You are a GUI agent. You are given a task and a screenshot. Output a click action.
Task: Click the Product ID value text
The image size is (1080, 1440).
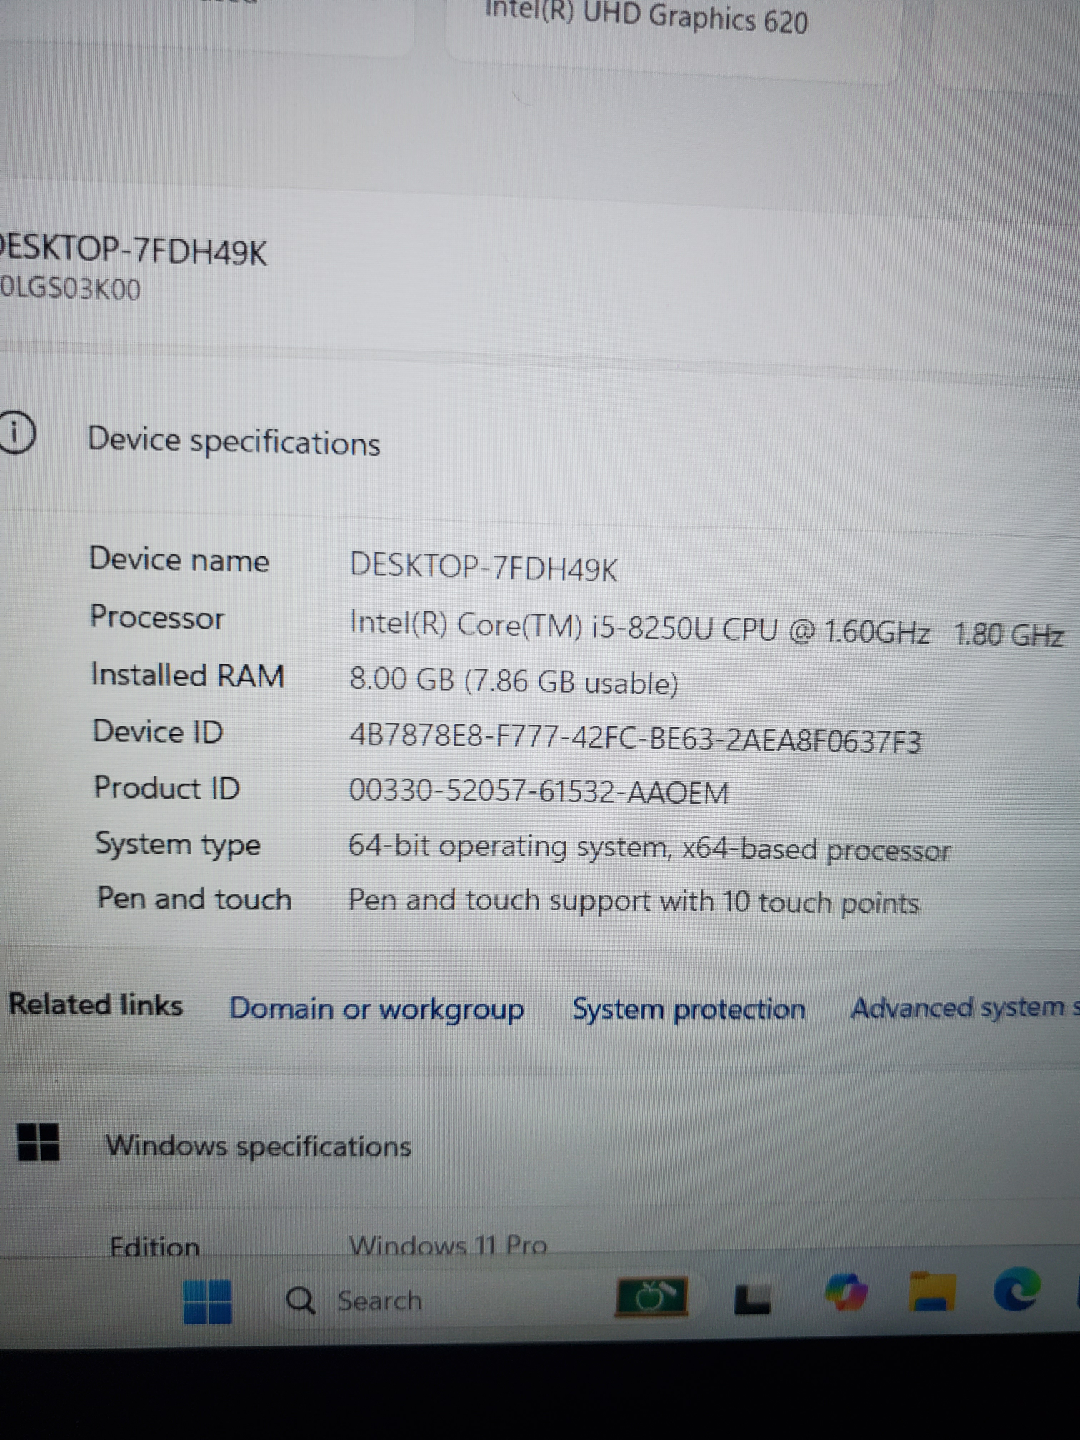[538, 792]
